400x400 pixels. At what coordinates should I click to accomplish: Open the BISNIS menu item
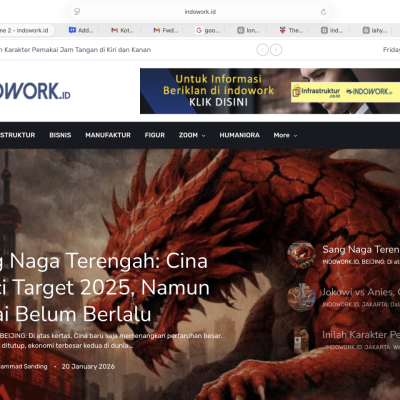(60, 135)
